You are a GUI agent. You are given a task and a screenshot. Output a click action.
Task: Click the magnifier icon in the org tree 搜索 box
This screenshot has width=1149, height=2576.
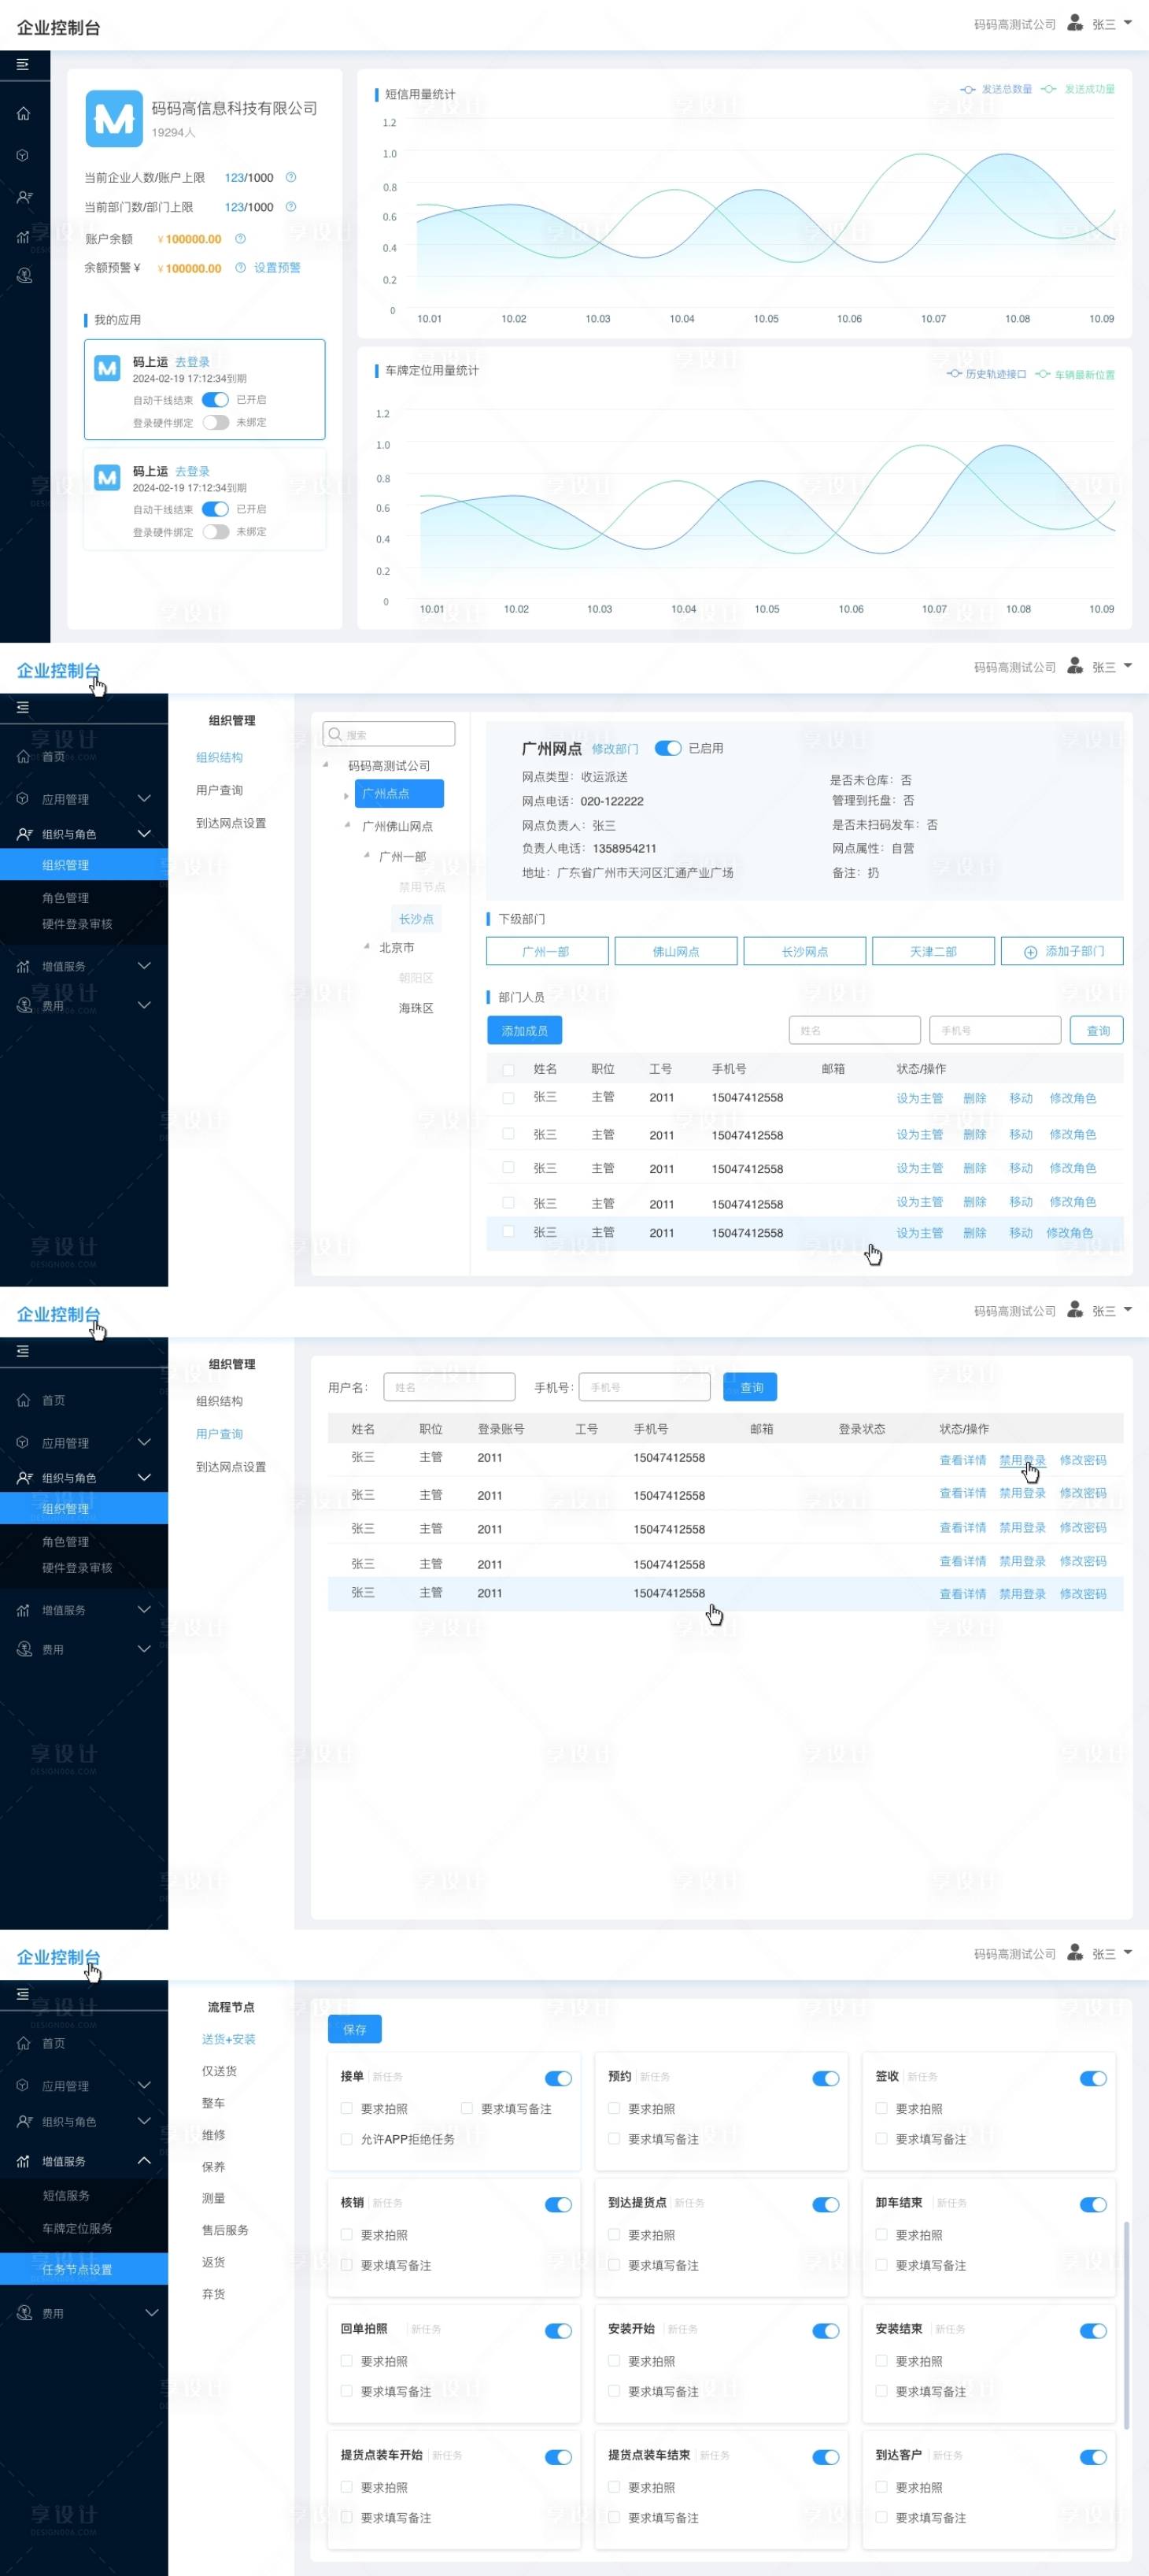335,734
